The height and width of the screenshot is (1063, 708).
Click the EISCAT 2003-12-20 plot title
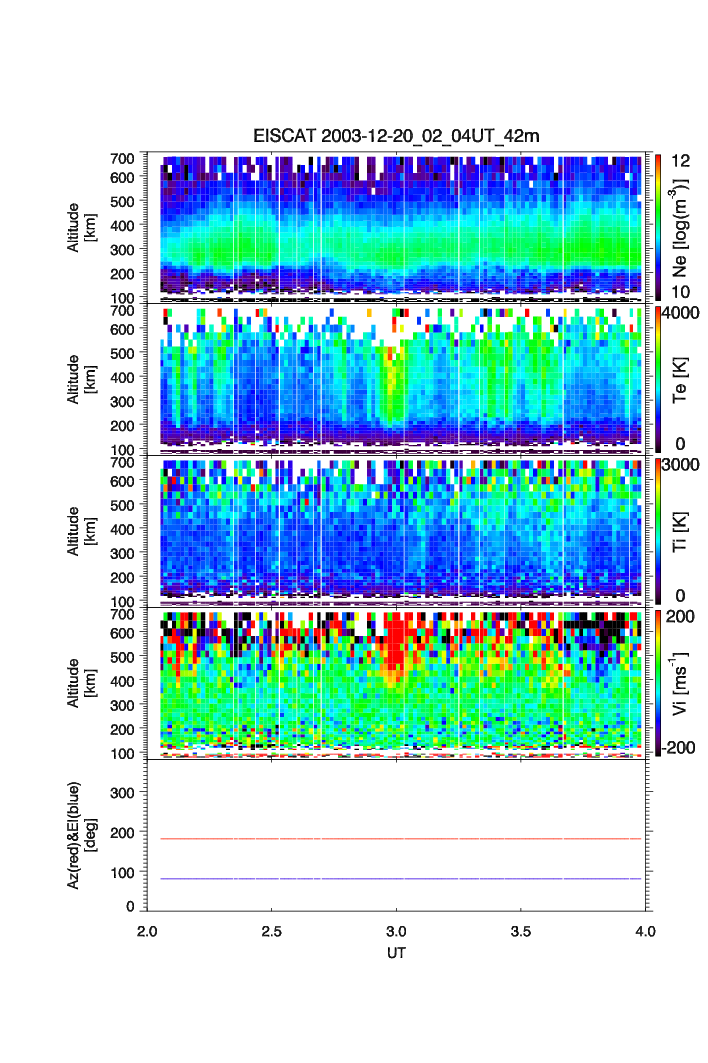click(396, 136)
